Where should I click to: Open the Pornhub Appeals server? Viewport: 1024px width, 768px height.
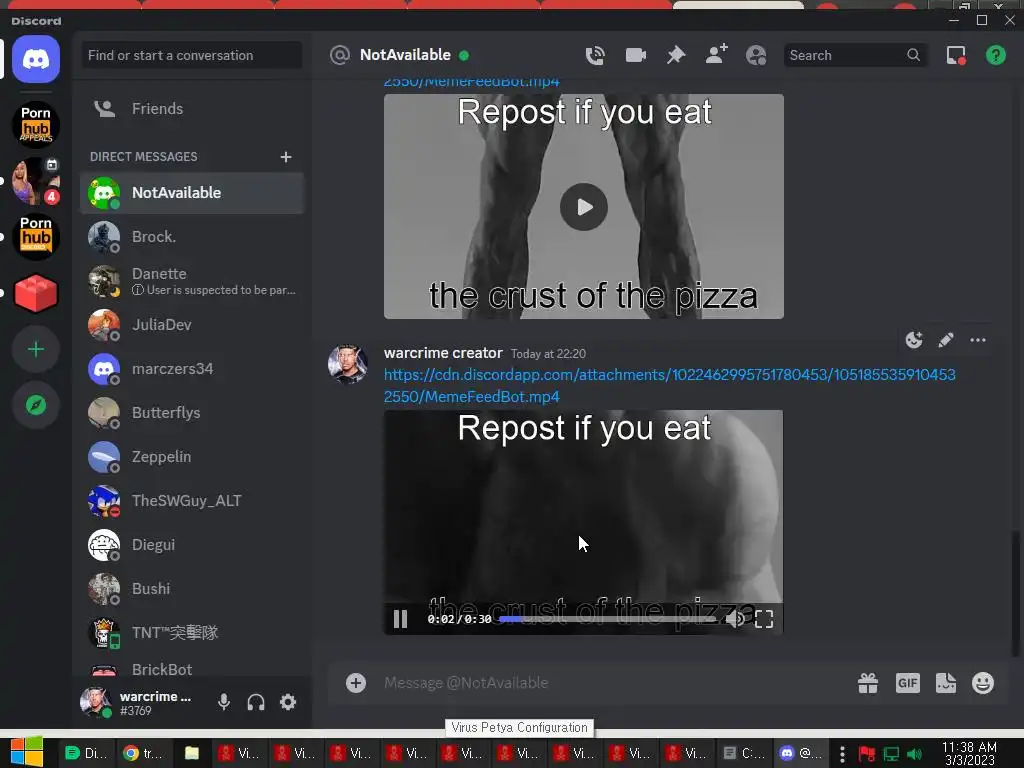[36, 125]
